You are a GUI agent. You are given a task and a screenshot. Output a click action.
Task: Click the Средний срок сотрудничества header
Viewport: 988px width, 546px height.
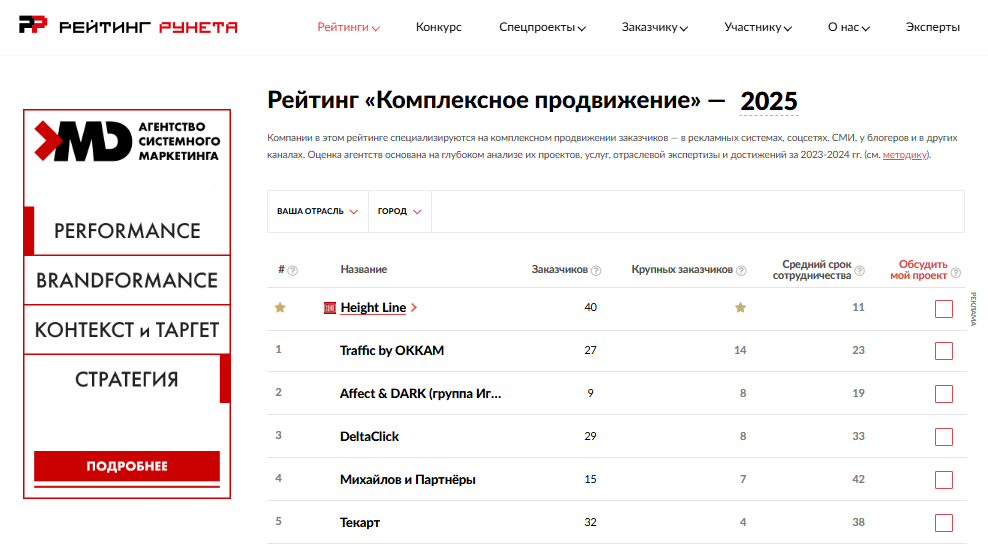[x=812, y=270]
